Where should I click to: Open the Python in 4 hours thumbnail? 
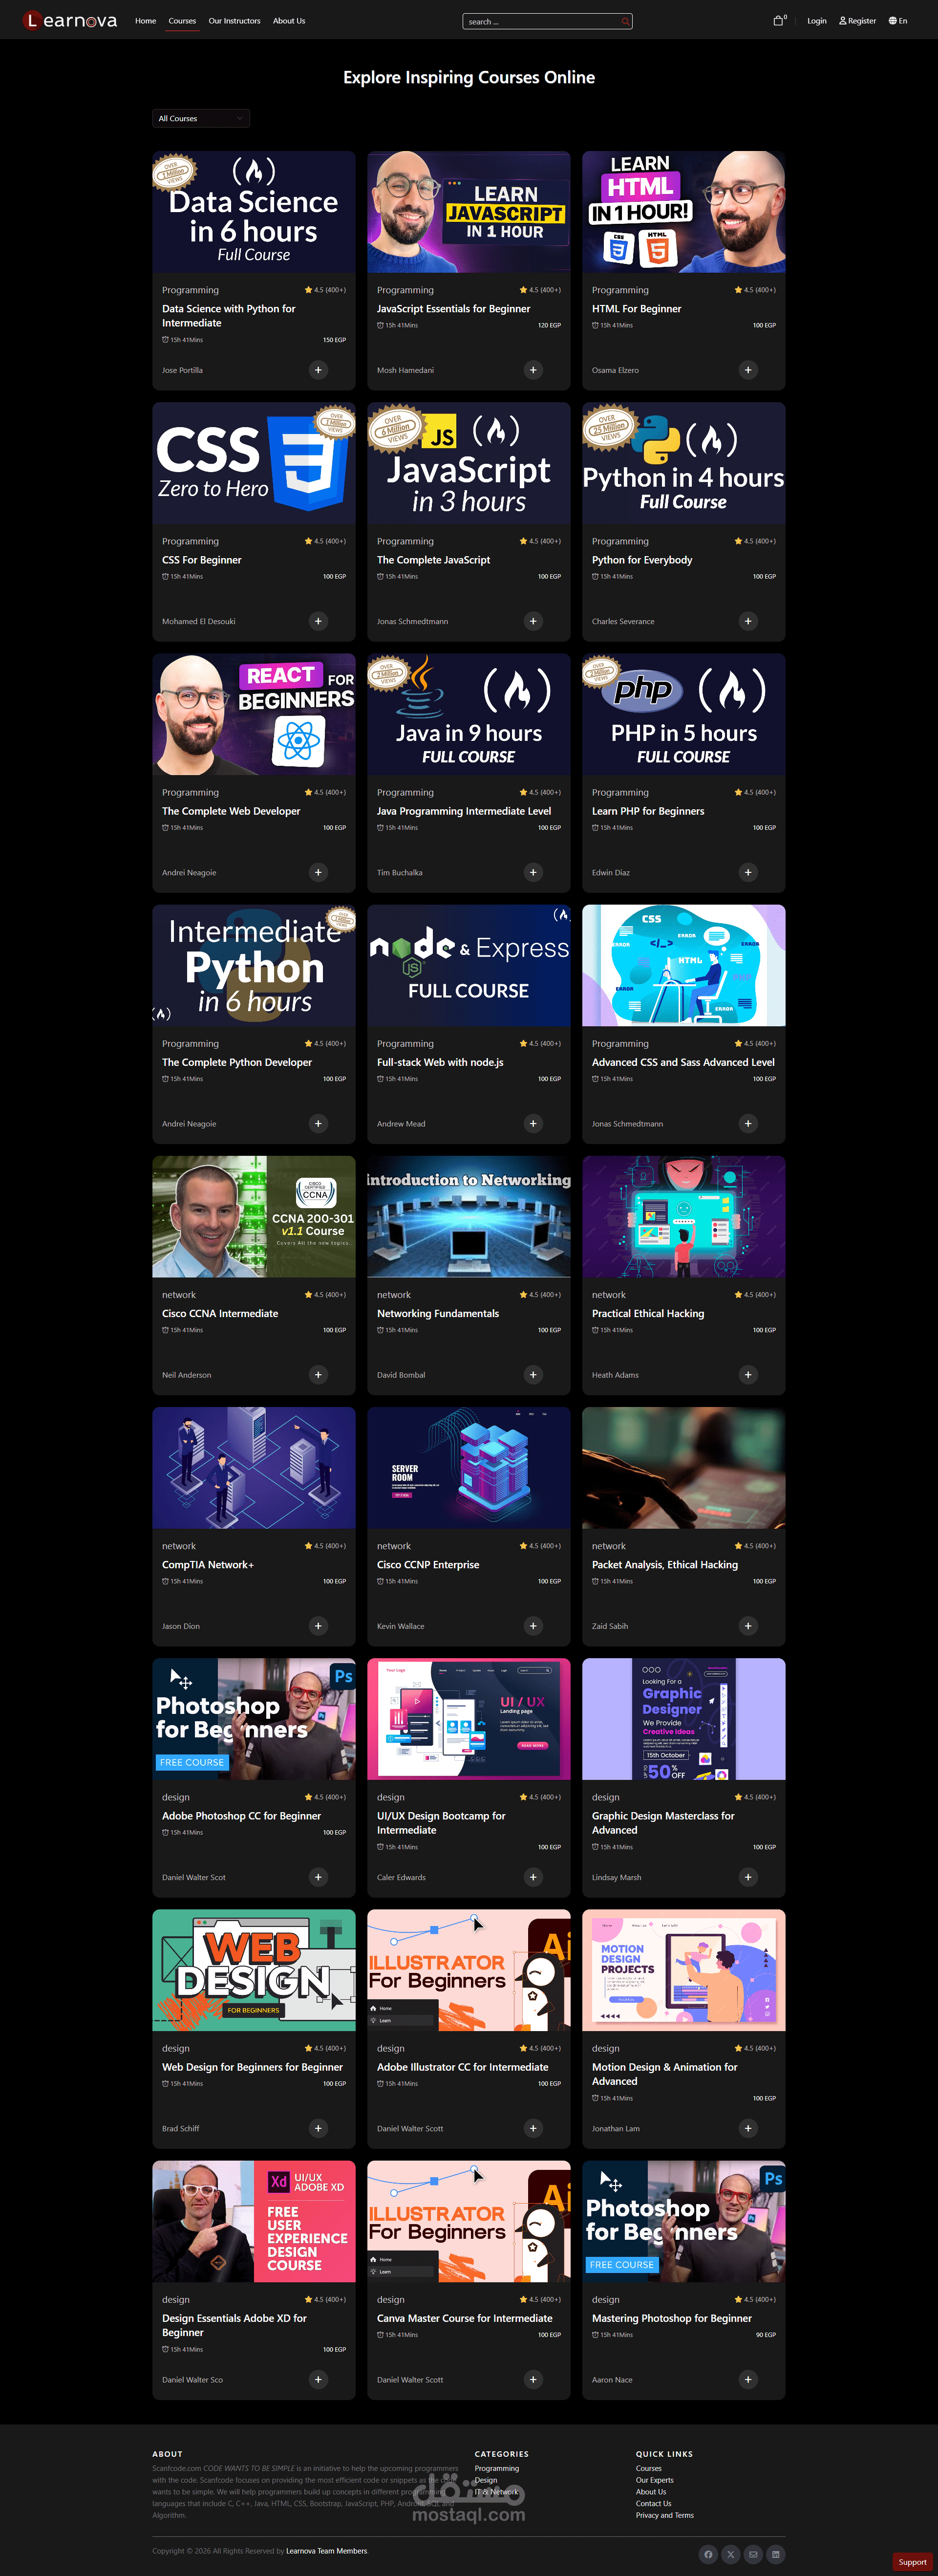tap(683, 463)
